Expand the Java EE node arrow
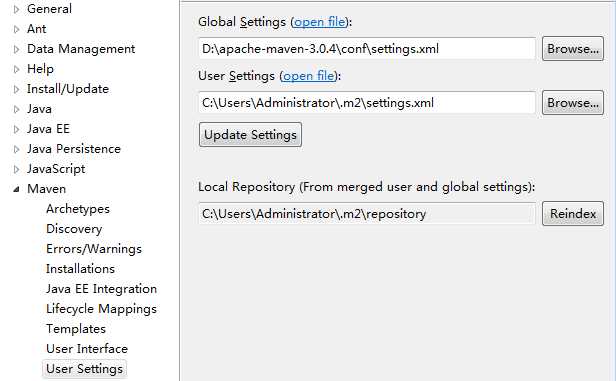616x381 pixels. (16, 129)
